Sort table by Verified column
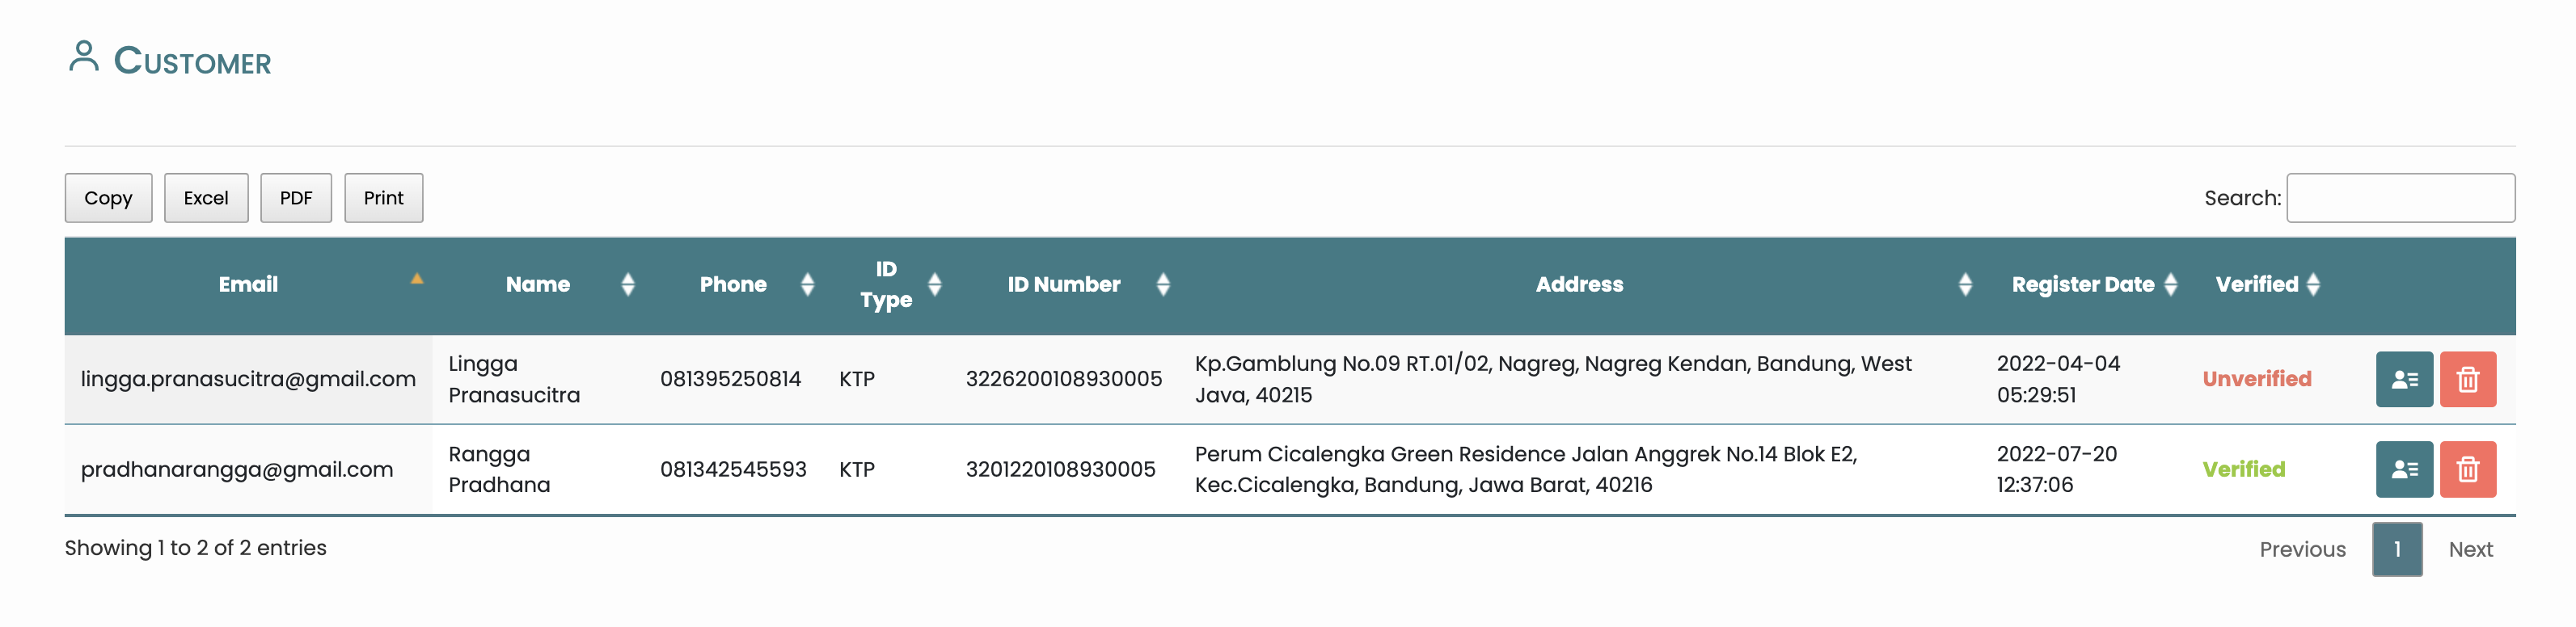The width and height of the screenshot is (2576, 627). (2312, 285)
